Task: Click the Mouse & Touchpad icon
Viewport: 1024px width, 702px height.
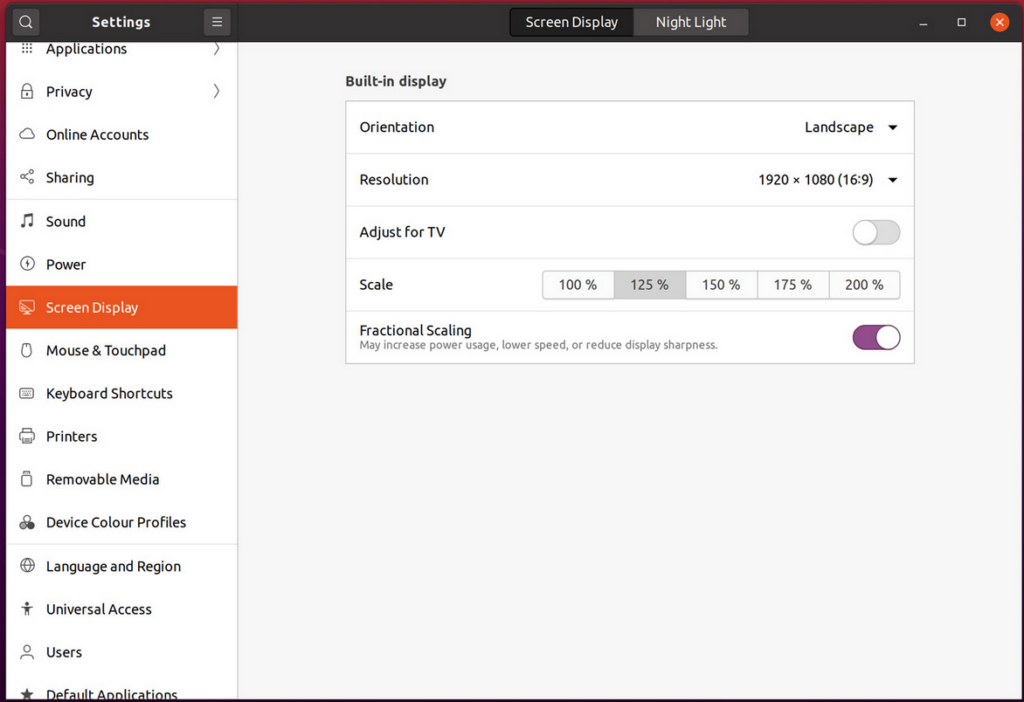Action: coord(25,350)
